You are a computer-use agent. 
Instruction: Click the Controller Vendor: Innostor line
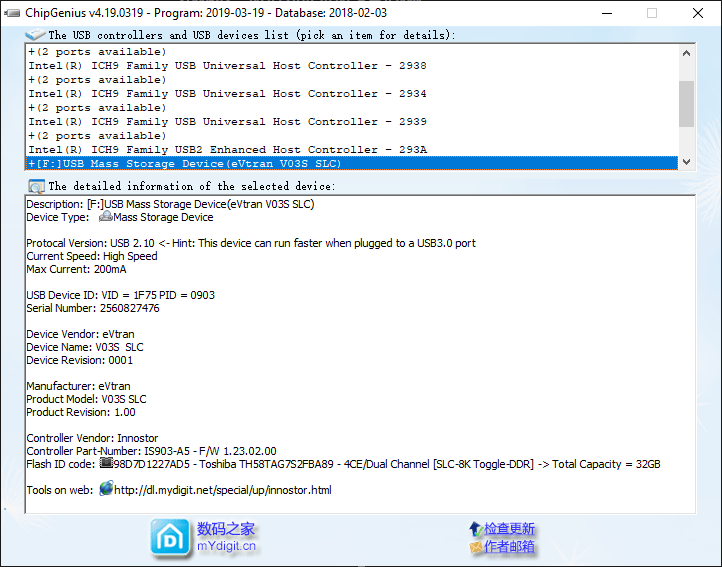tap(92, 438)
